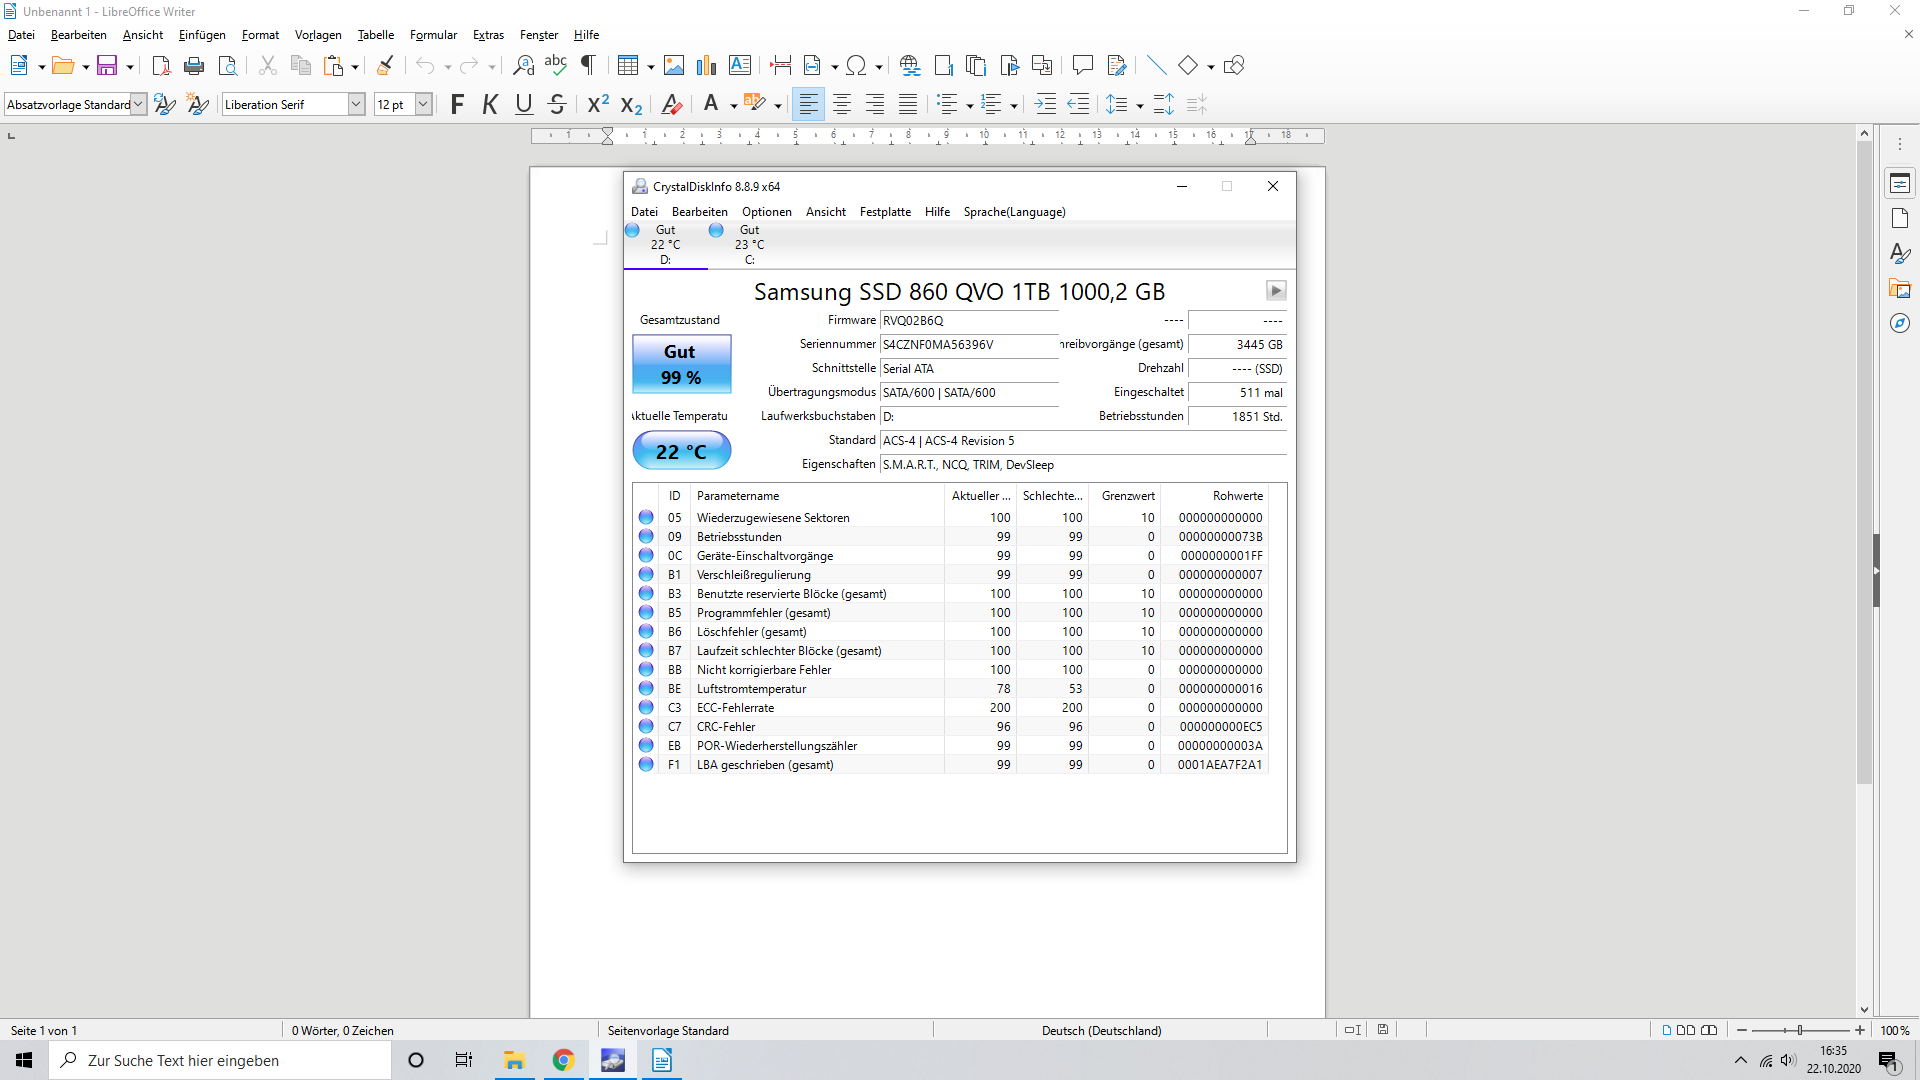Click the zoom slider in status bar
This screenshot has height=1080, width=1920.
(1800, 1030)
